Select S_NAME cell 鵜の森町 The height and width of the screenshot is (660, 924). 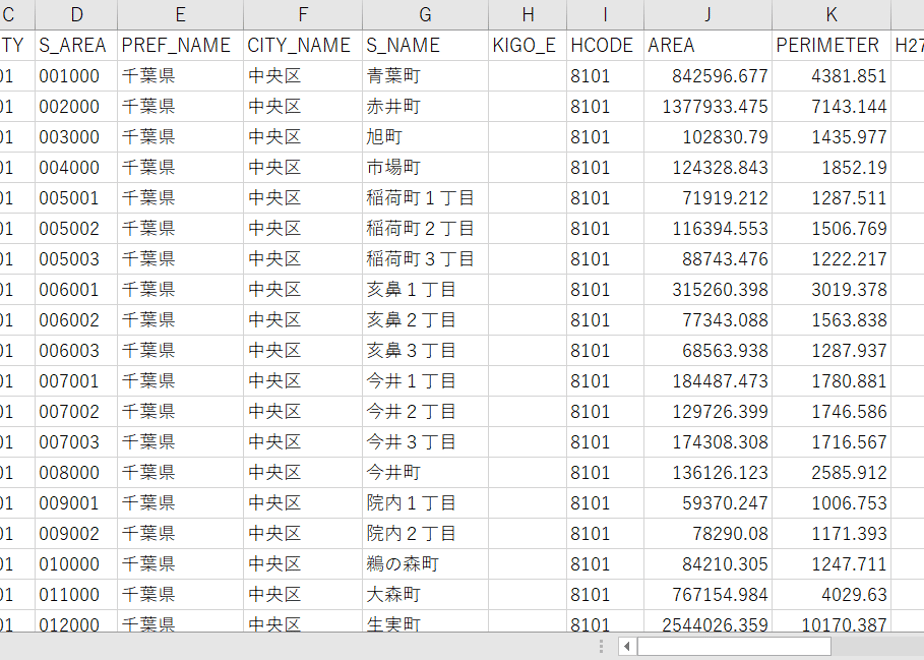point(425,565)
